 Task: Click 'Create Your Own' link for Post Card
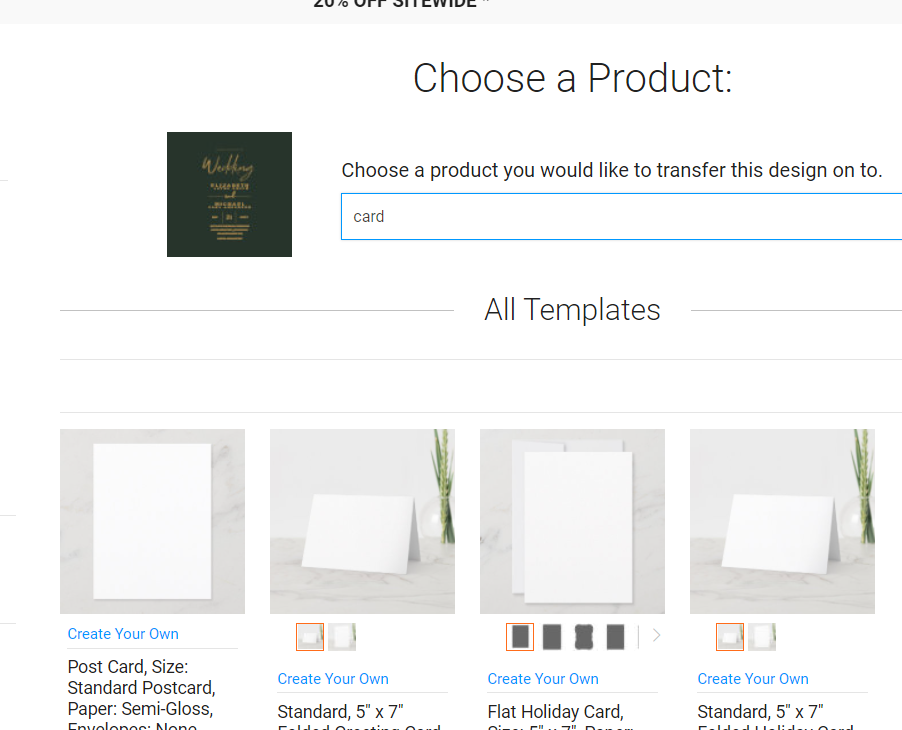(x=123, y=634)
